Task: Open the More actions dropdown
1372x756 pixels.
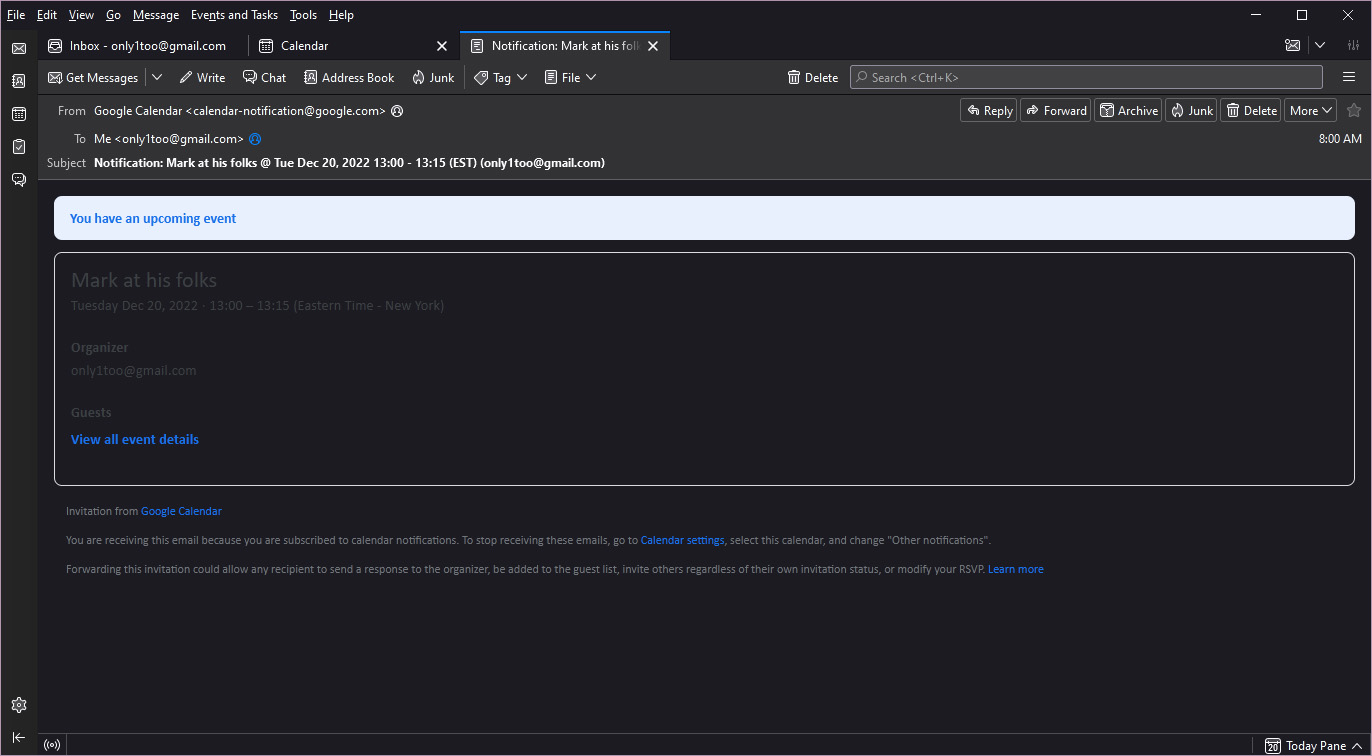Action: click(x=1310, y=111)
